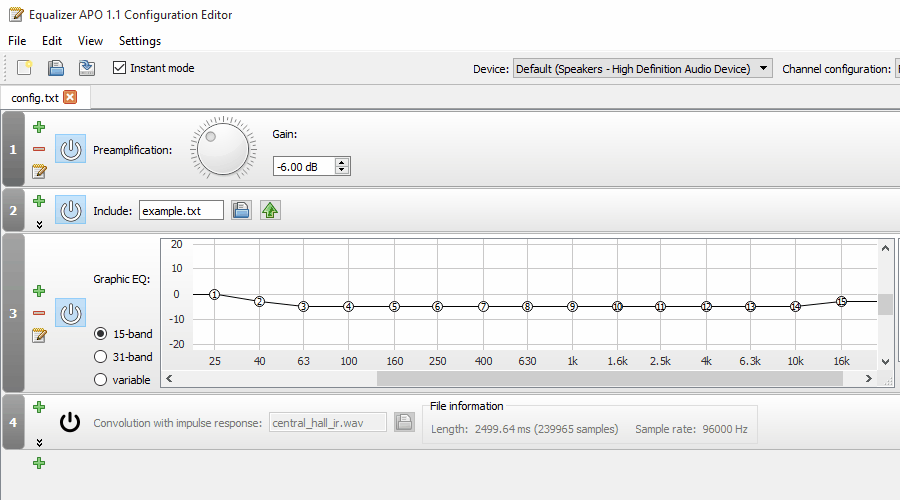Click EQ vertical scrollbar down arrow
The height and width of the screenshot is (500, 900).
885,362
